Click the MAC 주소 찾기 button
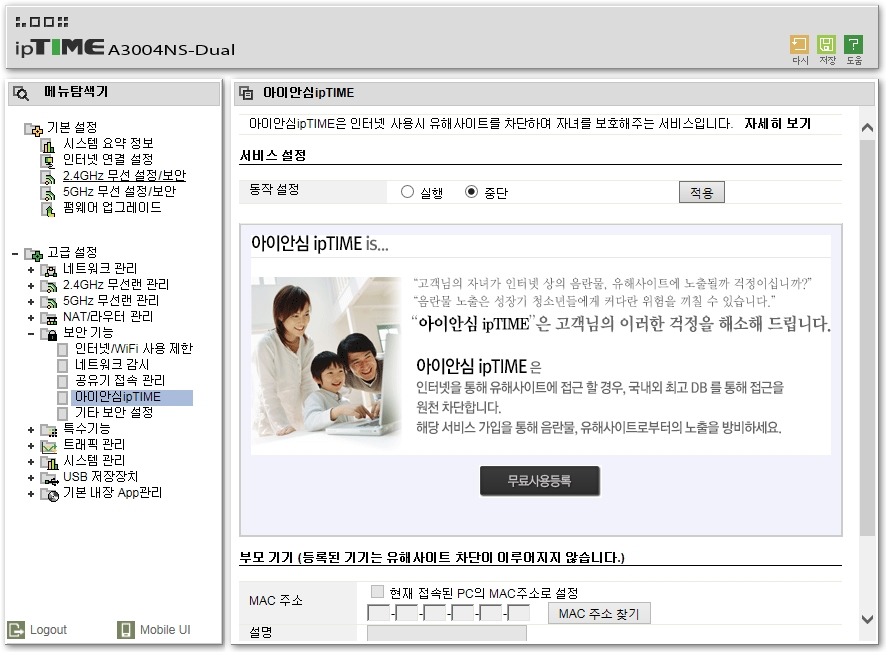The width and height of the screenshot is (890, 656). [x=599, y=613]
